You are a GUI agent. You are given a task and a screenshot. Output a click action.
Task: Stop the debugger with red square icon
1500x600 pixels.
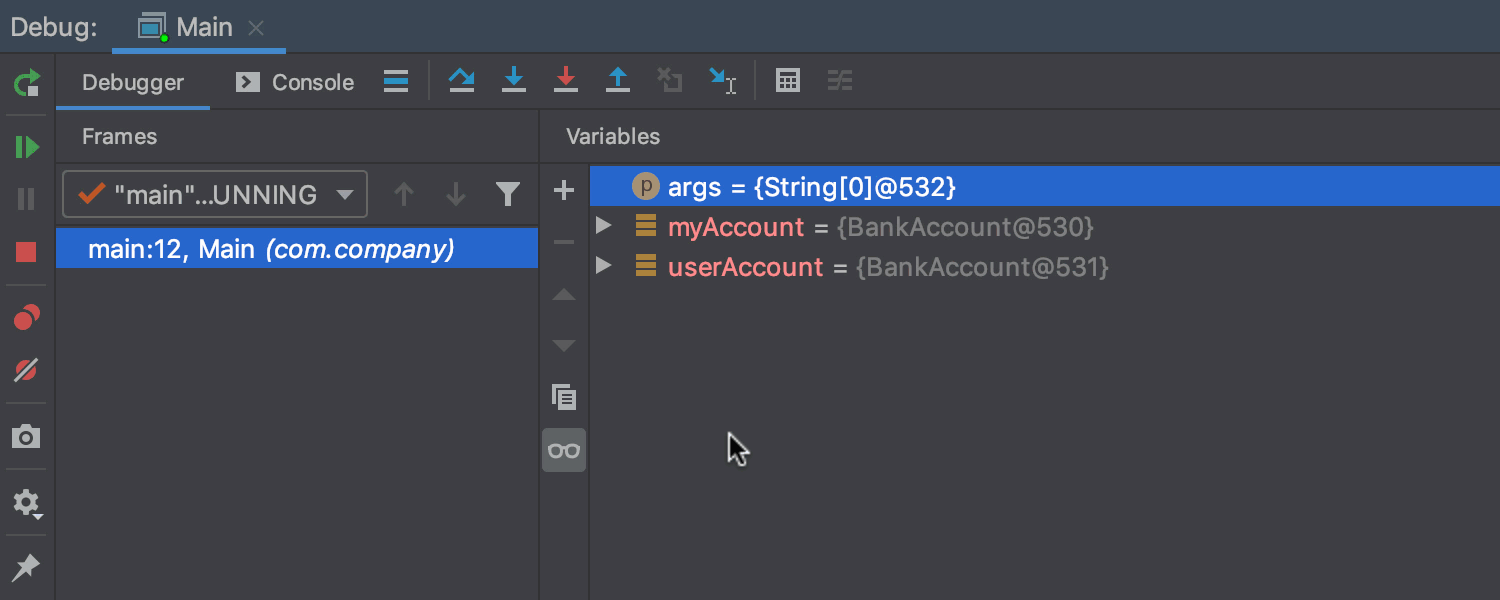27,251
